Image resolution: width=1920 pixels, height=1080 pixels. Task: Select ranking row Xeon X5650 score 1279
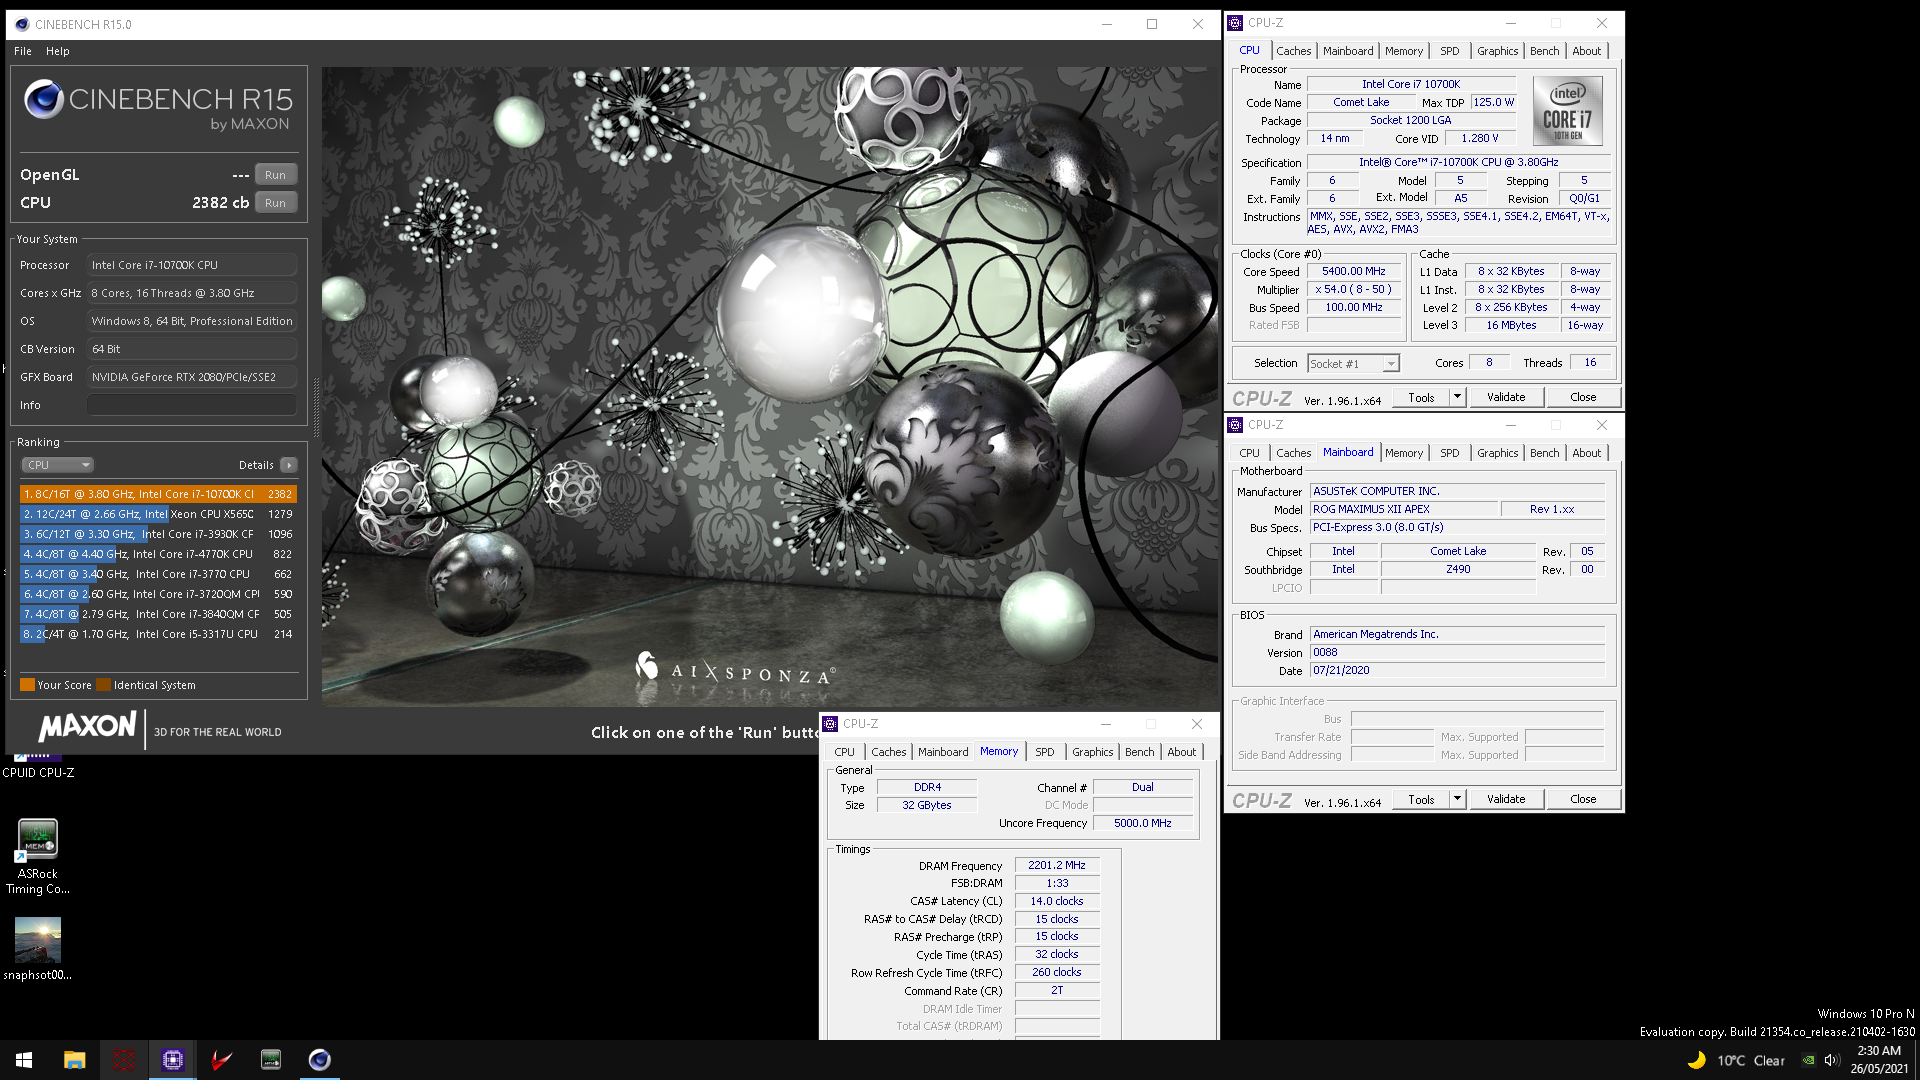pyautogui.click(x=158, y=514)
